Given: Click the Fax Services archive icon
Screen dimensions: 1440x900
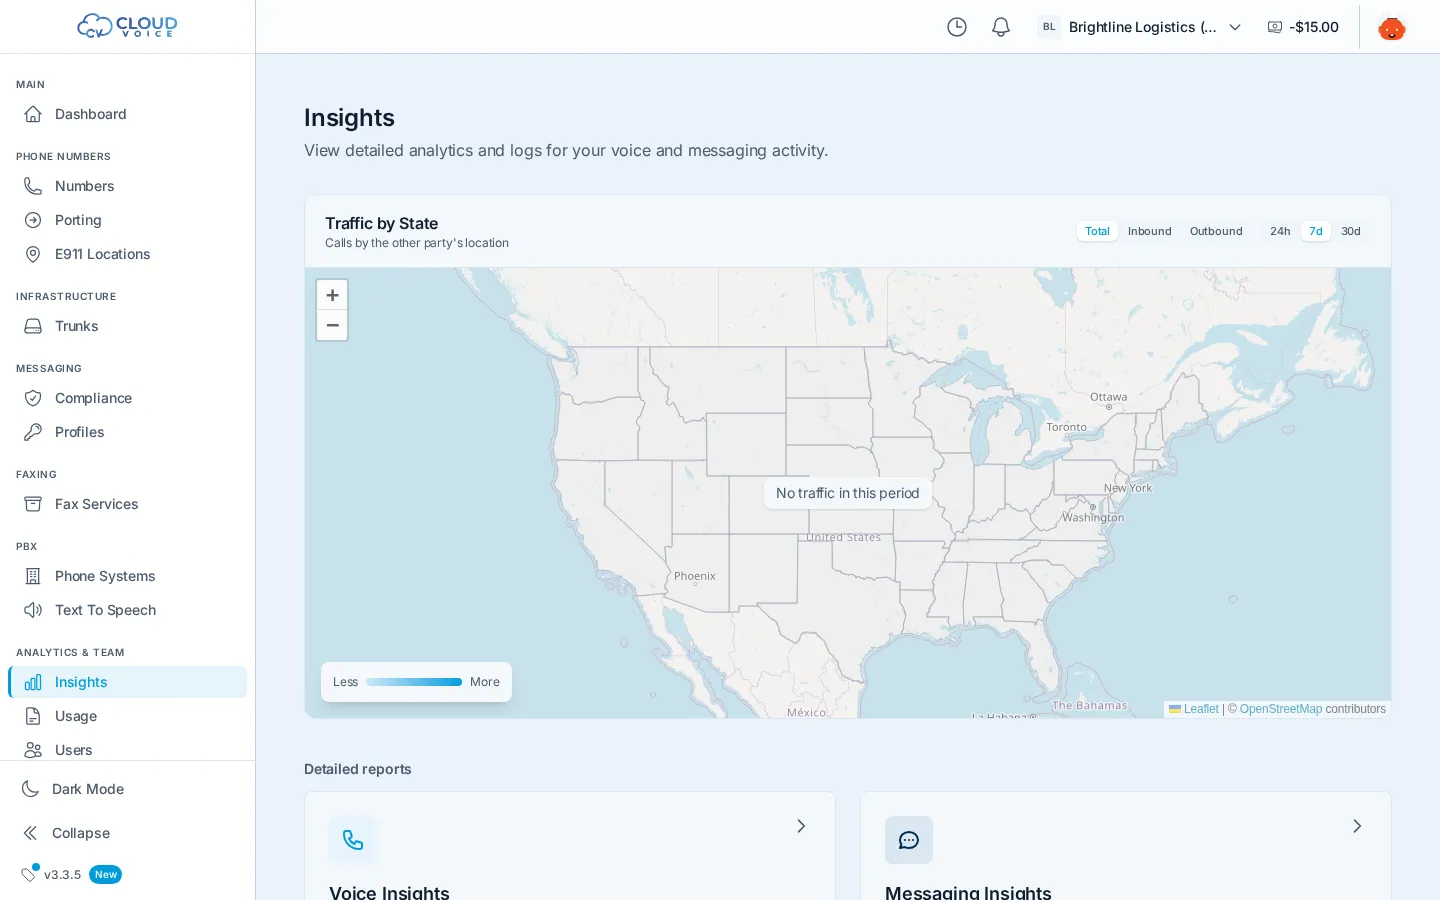Looking at the screenshot, I should pos(33,504).
